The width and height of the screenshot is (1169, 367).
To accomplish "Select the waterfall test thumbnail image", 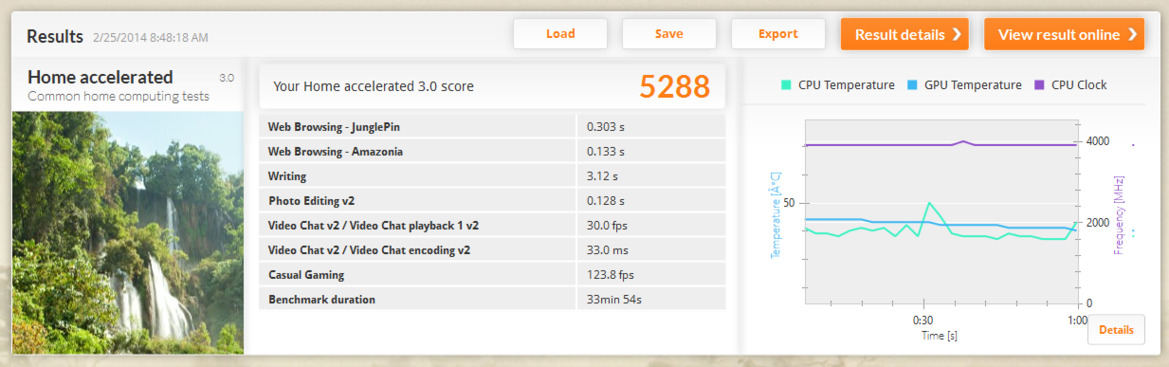I will coord(127,232).
